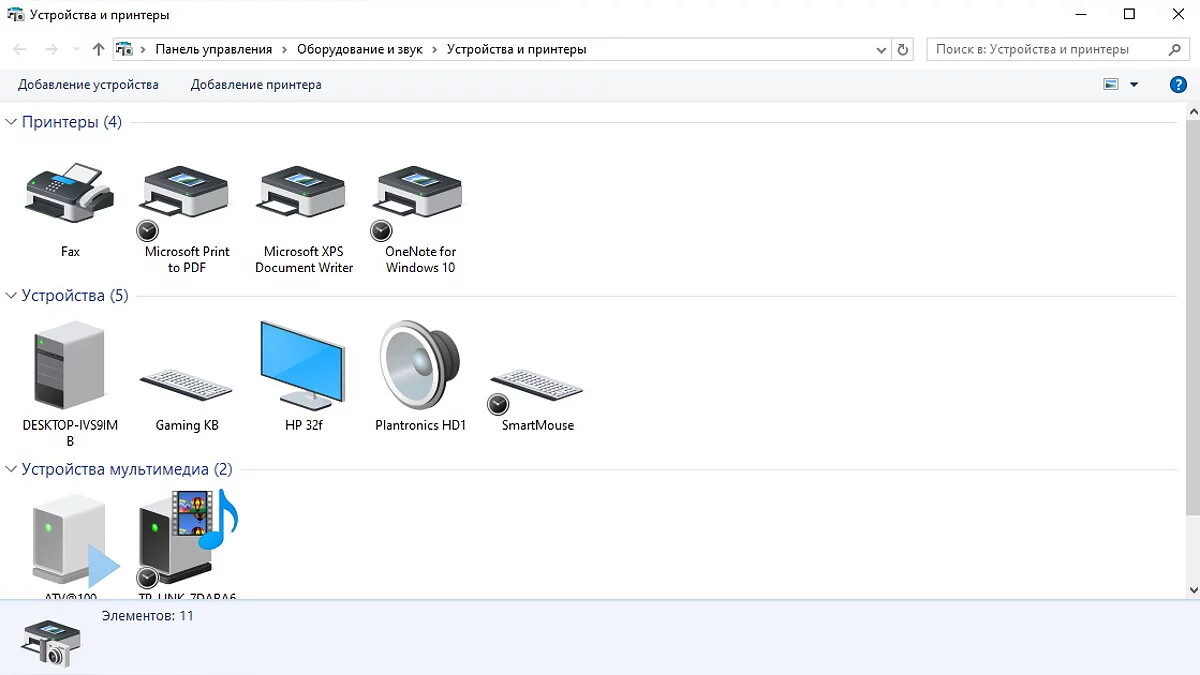Click the address bar location icon
1200x675 pixels.
click(124, 49)
